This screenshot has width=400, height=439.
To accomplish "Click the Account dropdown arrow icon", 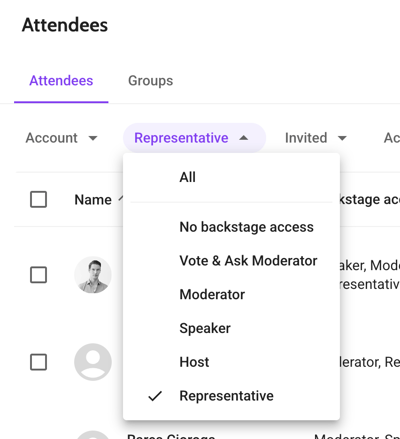I will point(93,138).
